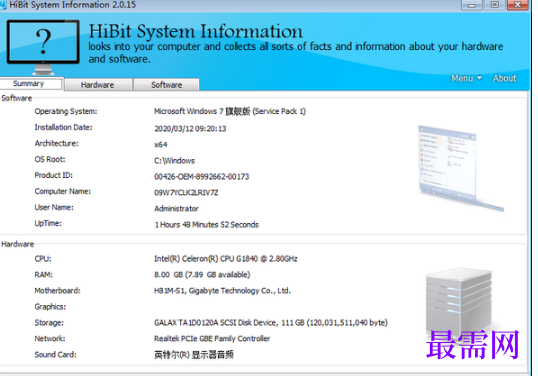Select the Realtek PCIe GBE network value
This screenshot has width=538, height=376.
(x=212, y=339)
